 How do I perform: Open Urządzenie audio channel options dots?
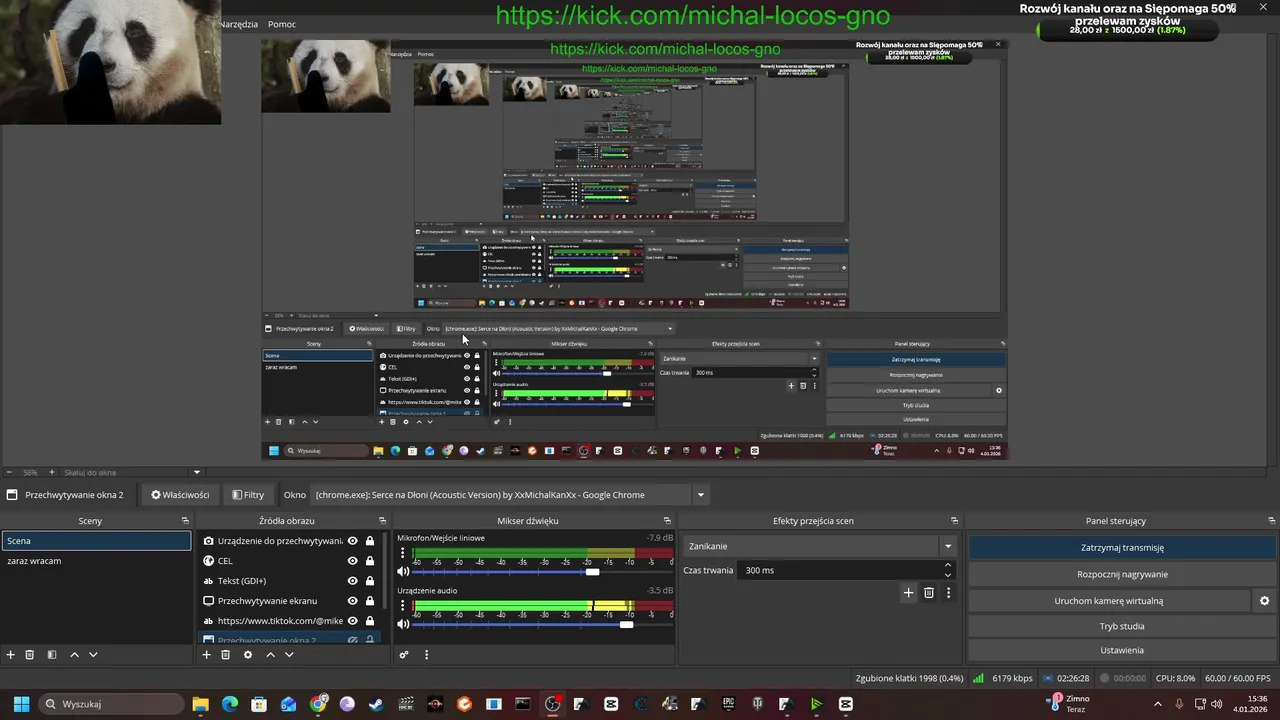pyautogui.click(x=403, y=606)
